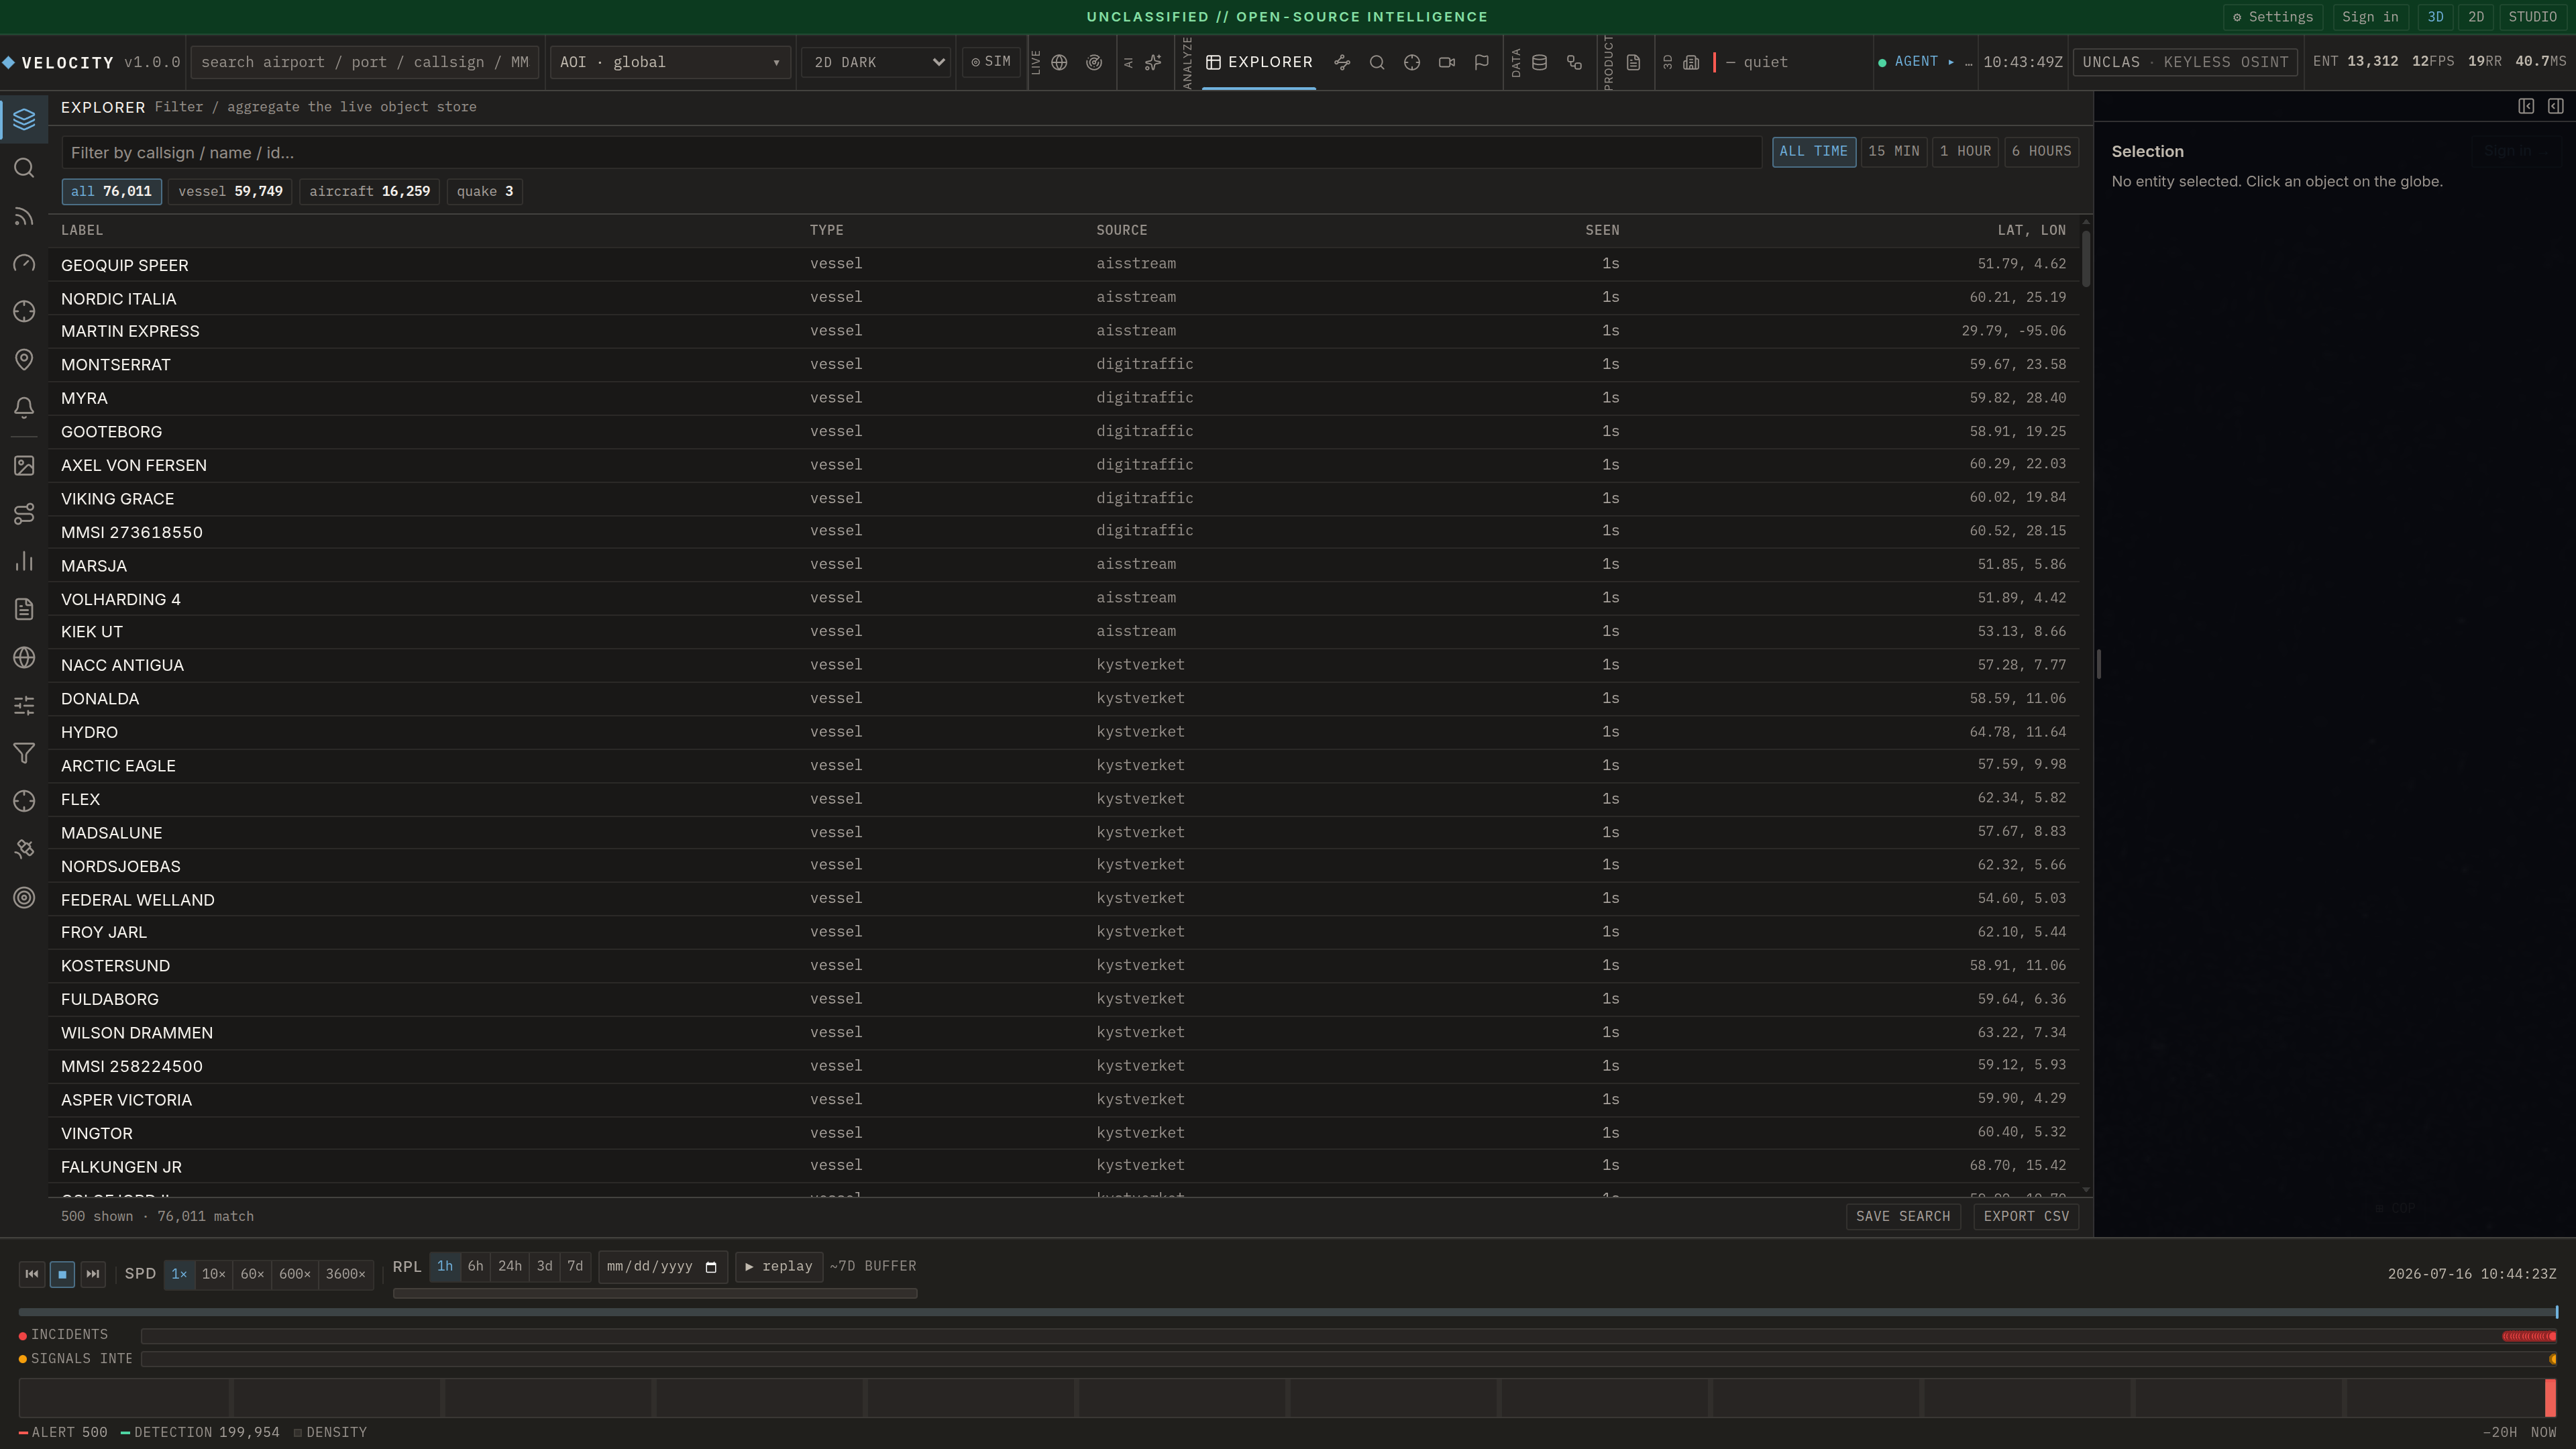The height and width of the screenshot is (1449, 2576).
Task: Open the imagery sidebar icon
Action: tap(24, 466)
